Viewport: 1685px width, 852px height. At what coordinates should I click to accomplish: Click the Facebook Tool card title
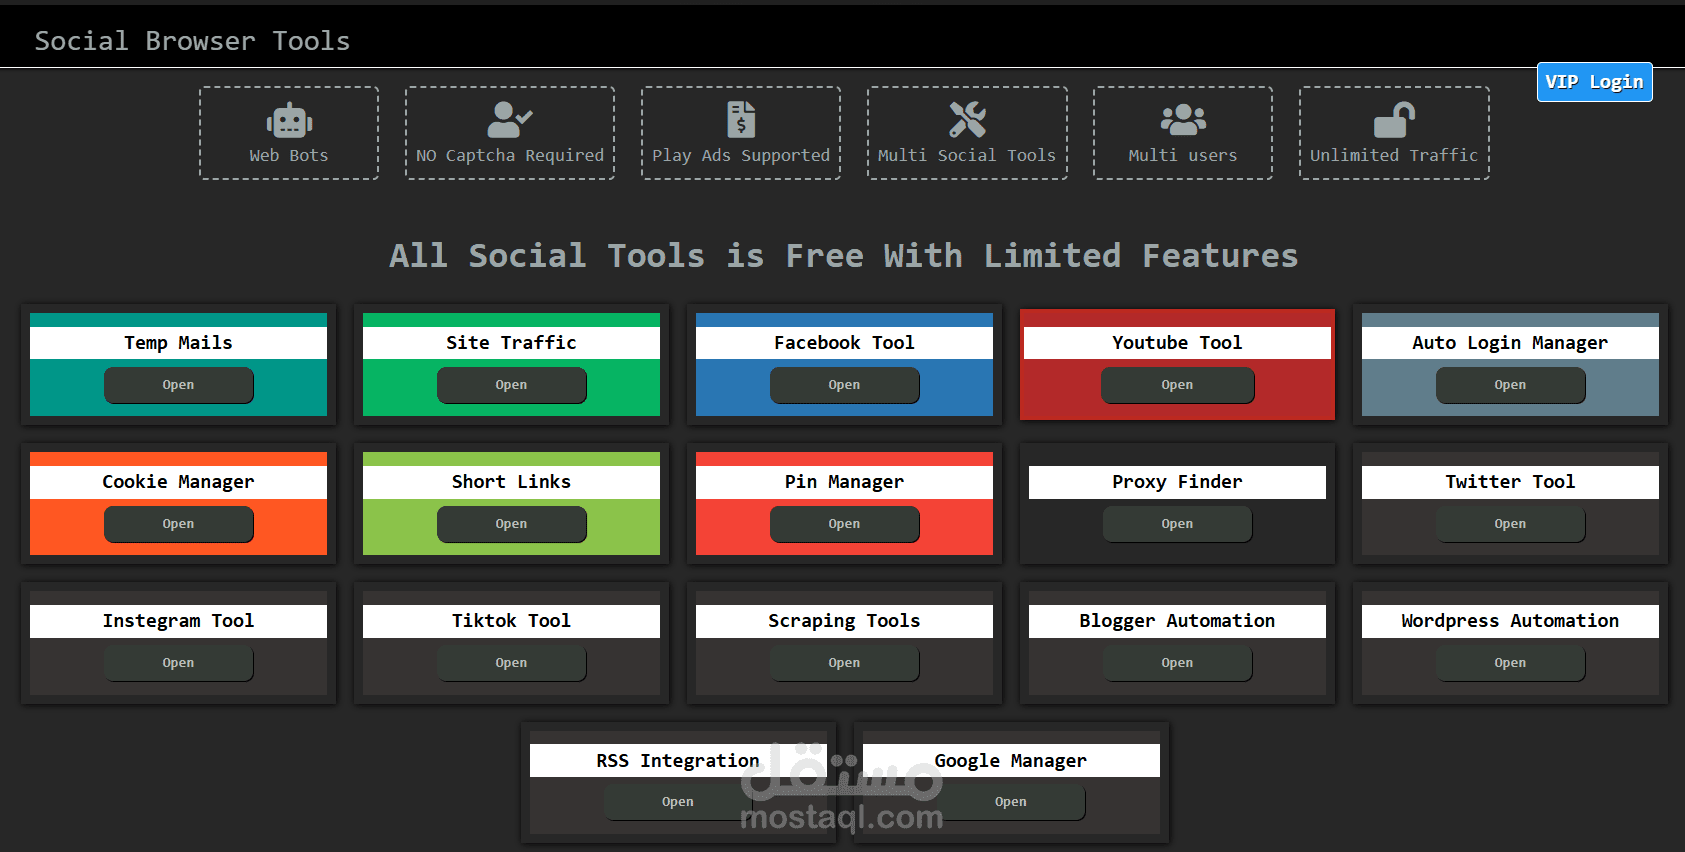pyautogui.click(x=844, y=343)
